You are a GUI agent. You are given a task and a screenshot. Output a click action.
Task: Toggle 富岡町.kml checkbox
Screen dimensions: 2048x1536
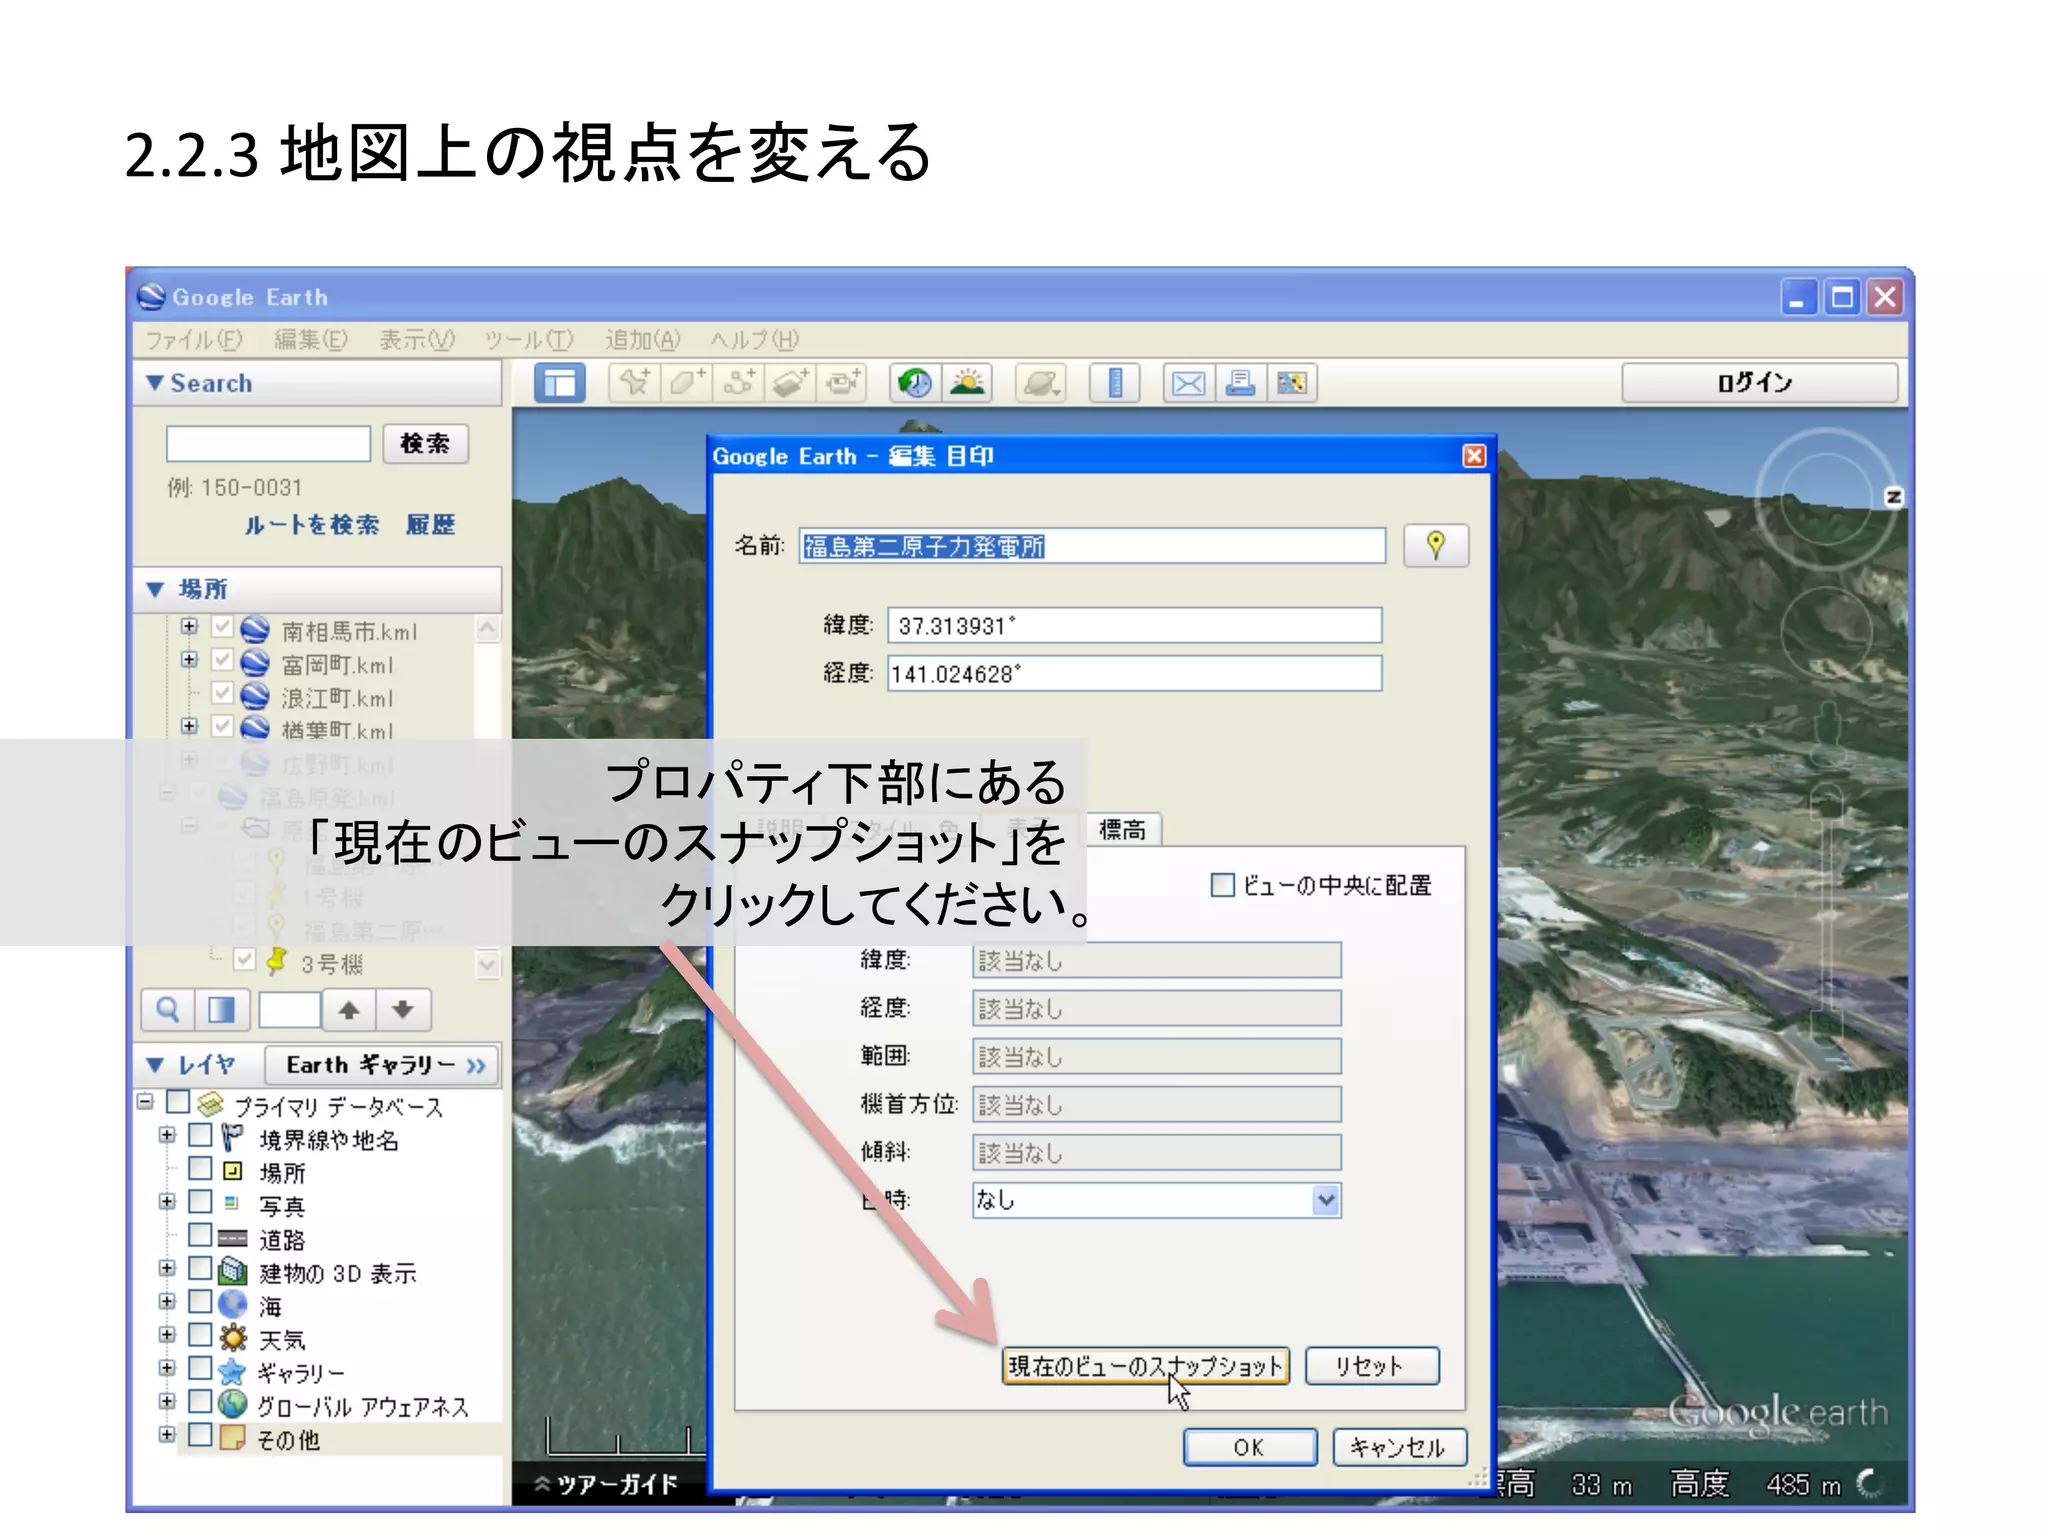(222, 660)
